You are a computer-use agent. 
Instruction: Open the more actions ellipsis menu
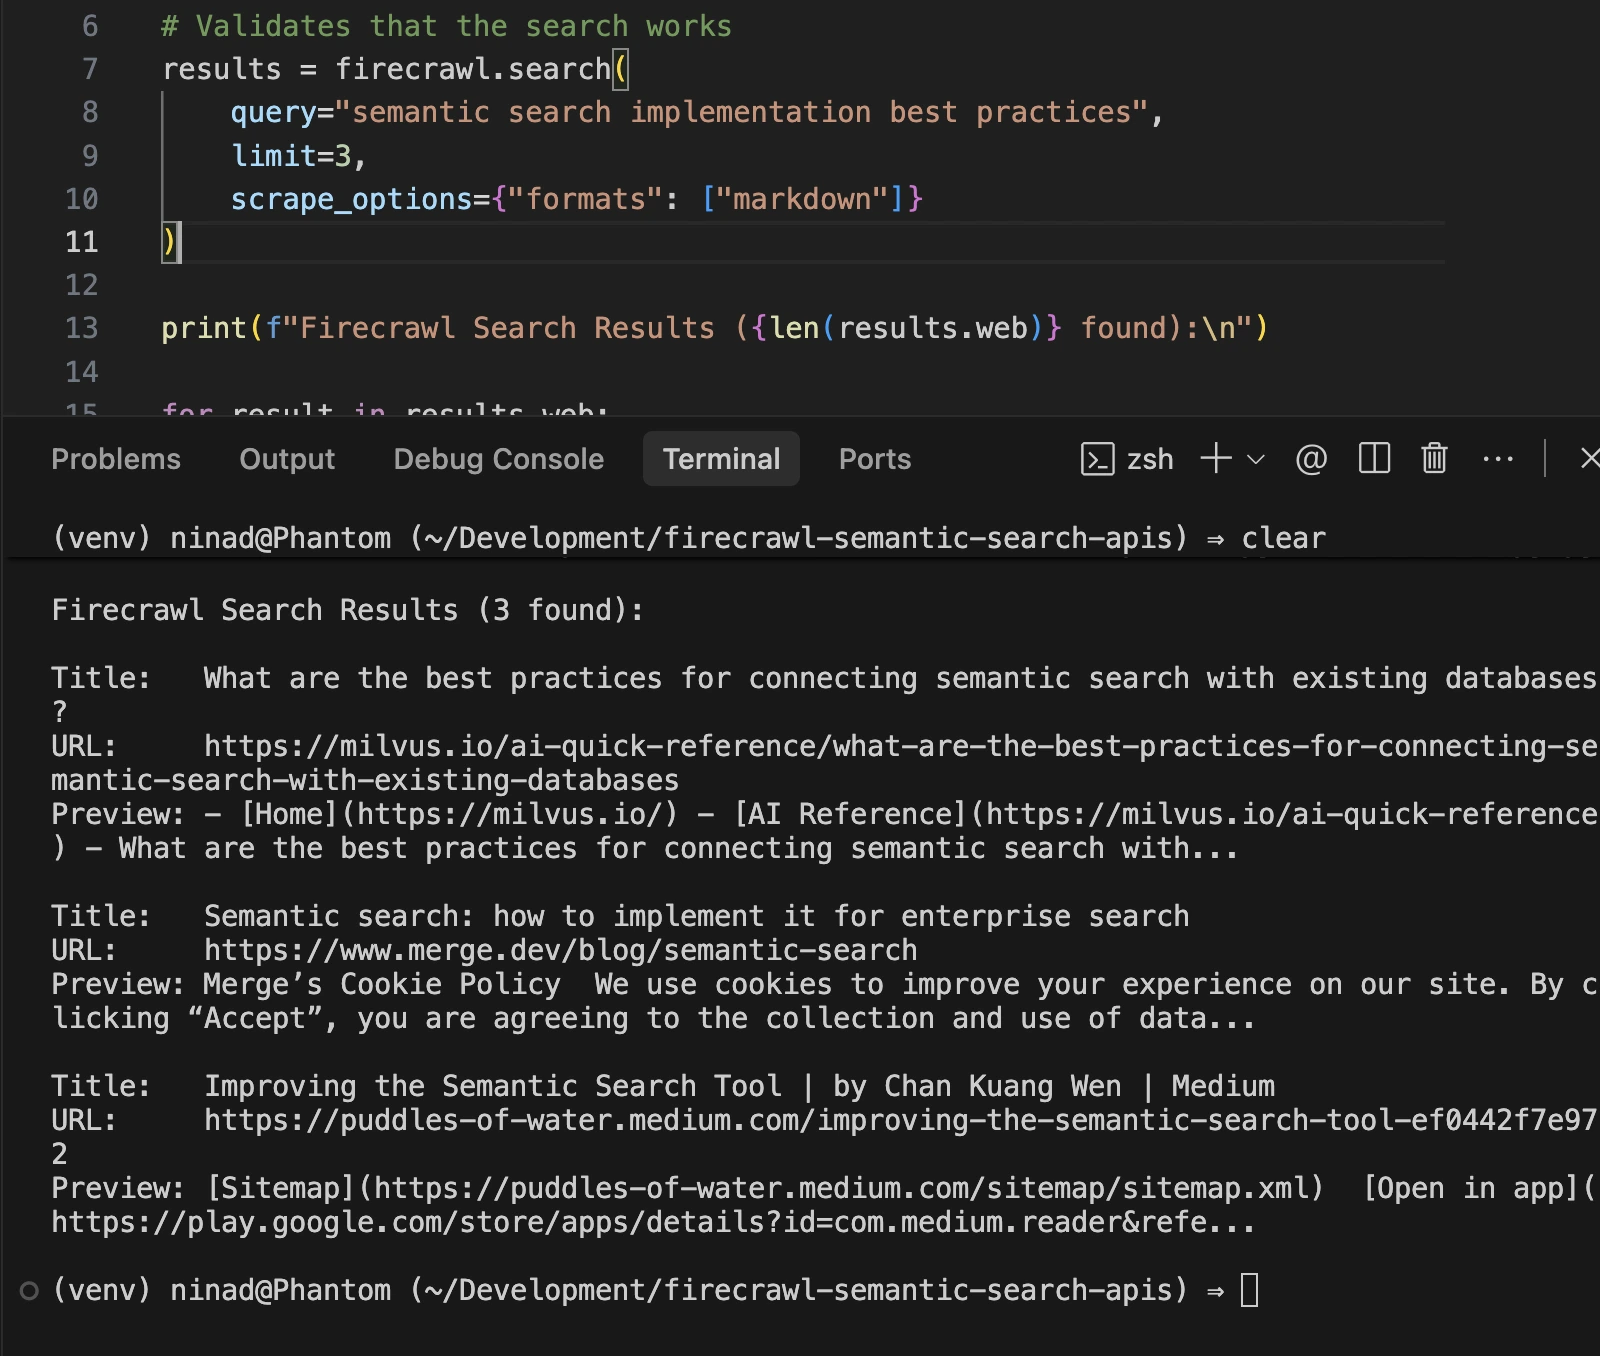pyautogui.click(x=1497, y=459)
